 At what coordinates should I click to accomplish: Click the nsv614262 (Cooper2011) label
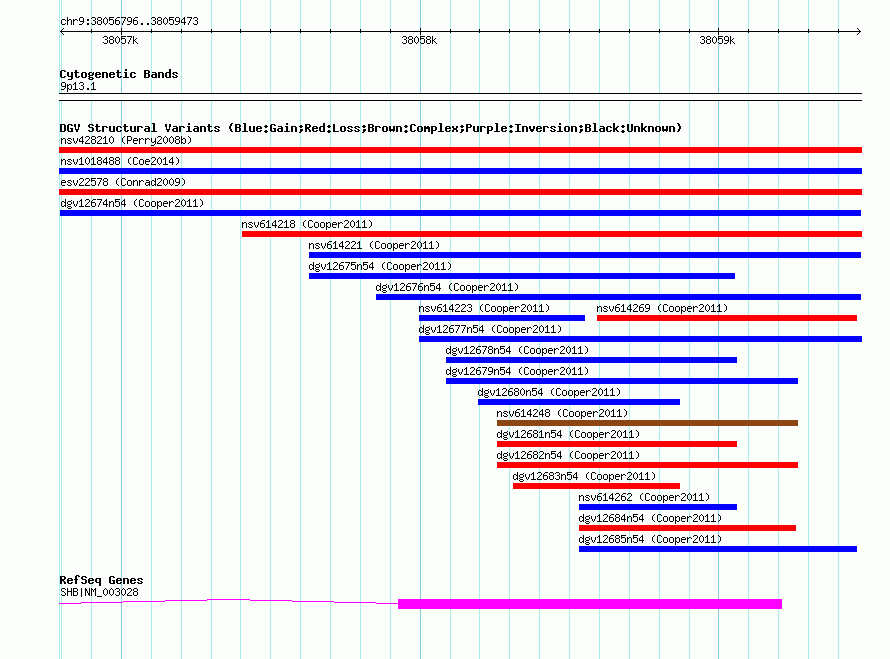tap(644, 497)
